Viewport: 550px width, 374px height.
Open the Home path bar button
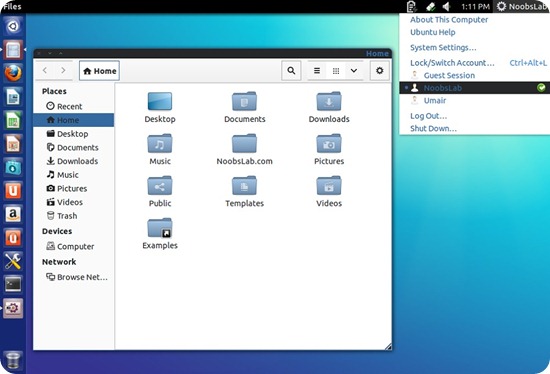tap(100, 71)
